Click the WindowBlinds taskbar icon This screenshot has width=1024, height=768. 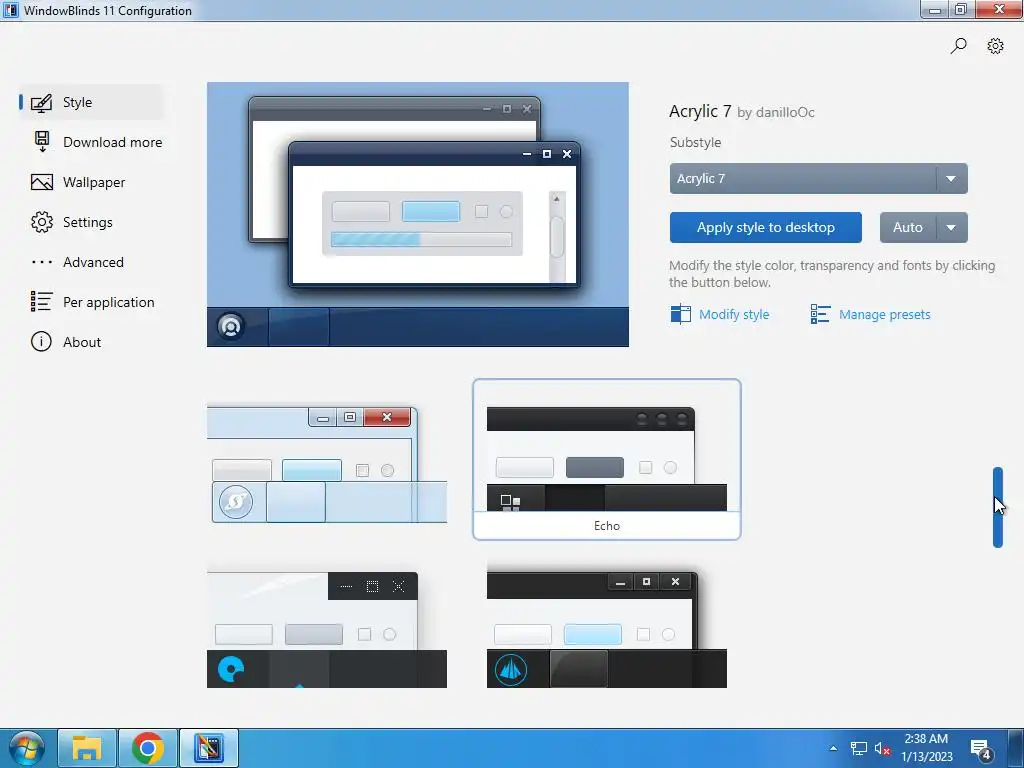[209, 748]
